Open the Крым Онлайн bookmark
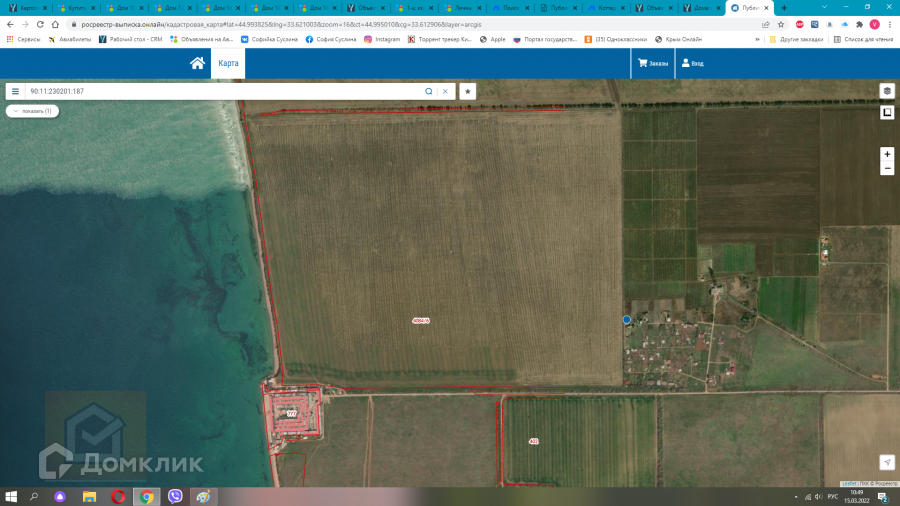Image resolution: width=900 pixels, height=506 pixels. [678, 40]
